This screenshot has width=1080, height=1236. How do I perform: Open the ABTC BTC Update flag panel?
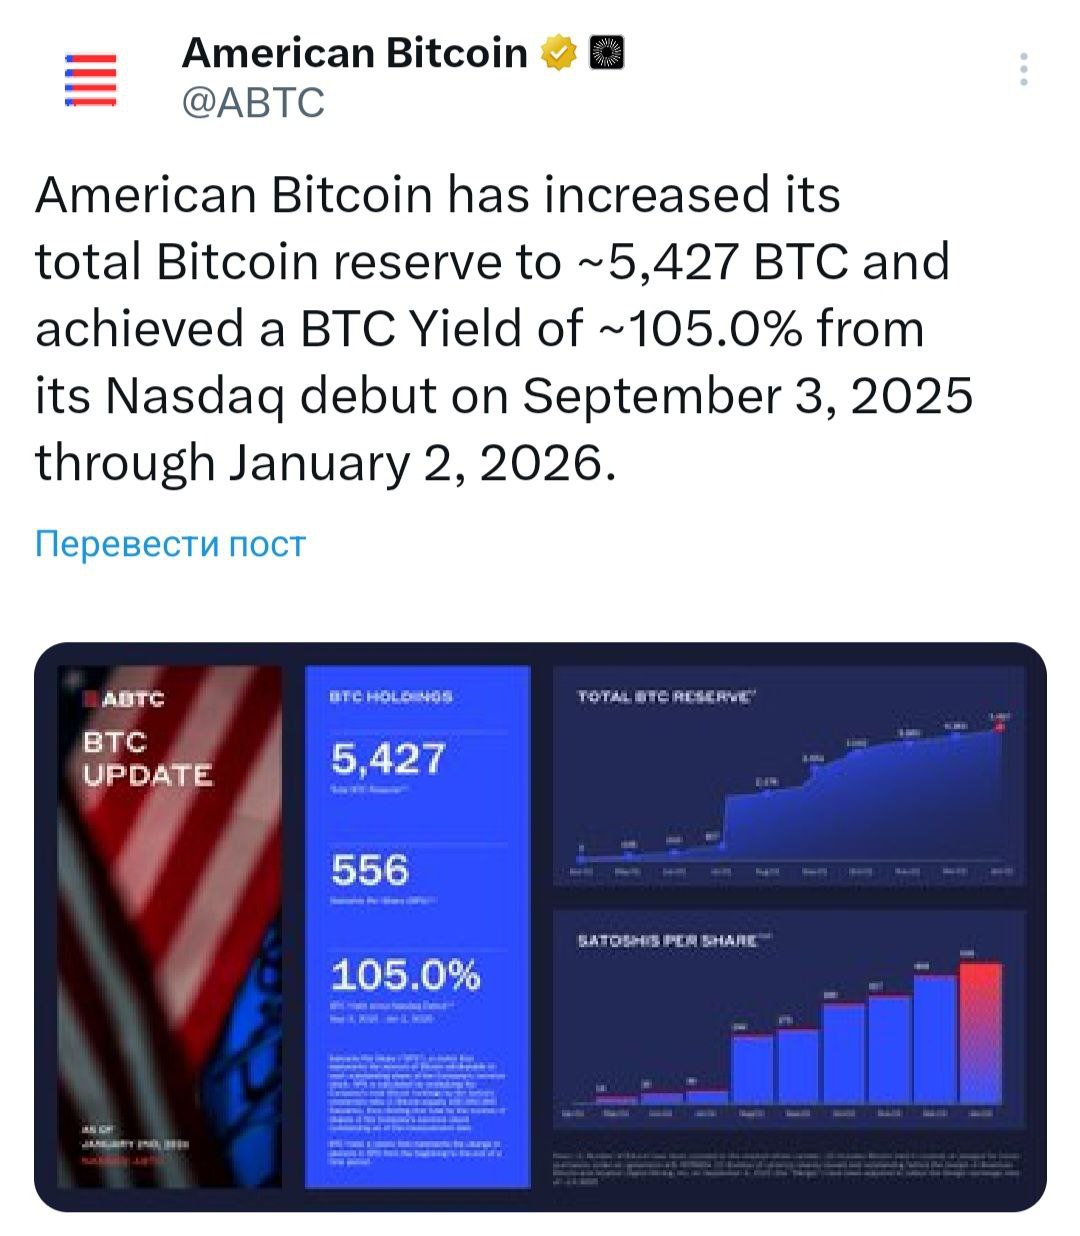pos(170,925)
